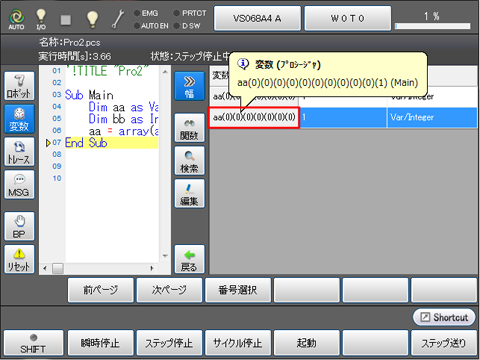The height and width of the screenshot is (360, 480).
Task: Toggle the SHIFT key button
Action: [33, 343]
